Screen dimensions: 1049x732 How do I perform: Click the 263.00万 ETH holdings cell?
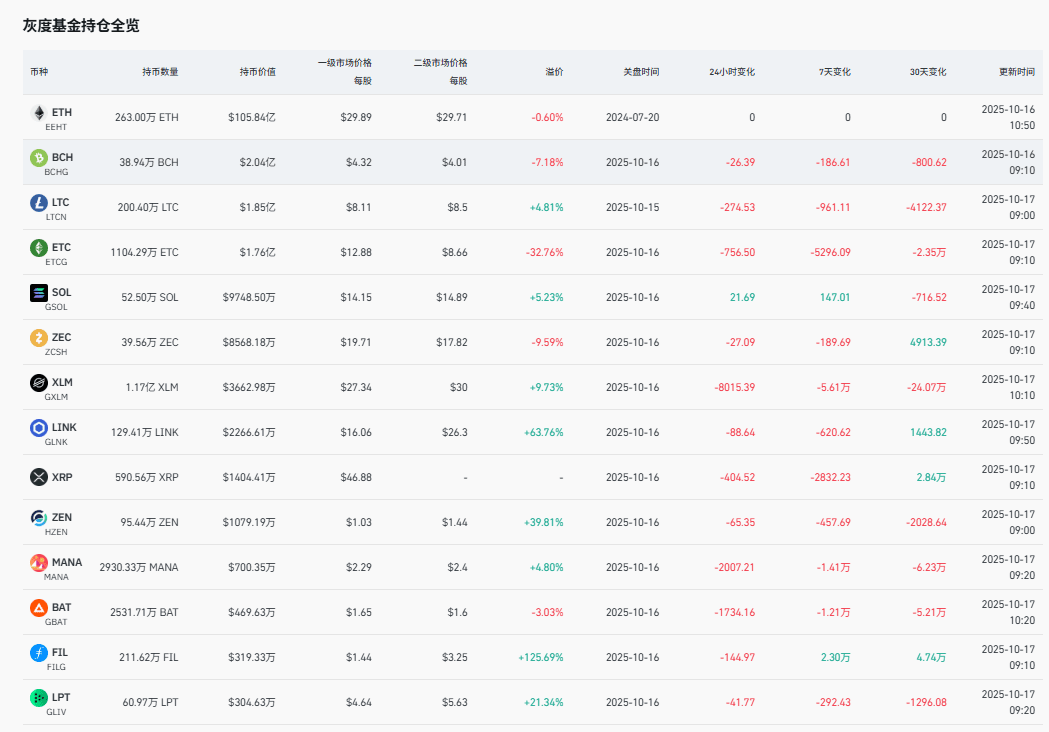pyautogui.click(x=147, y=117)
